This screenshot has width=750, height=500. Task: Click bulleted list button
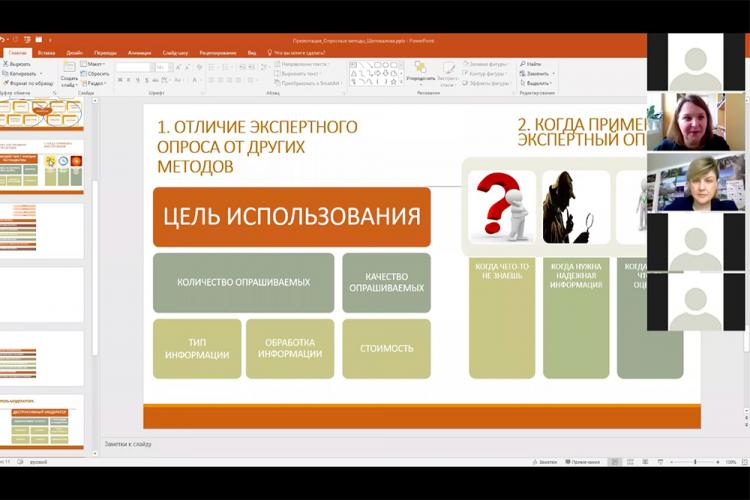213,67
